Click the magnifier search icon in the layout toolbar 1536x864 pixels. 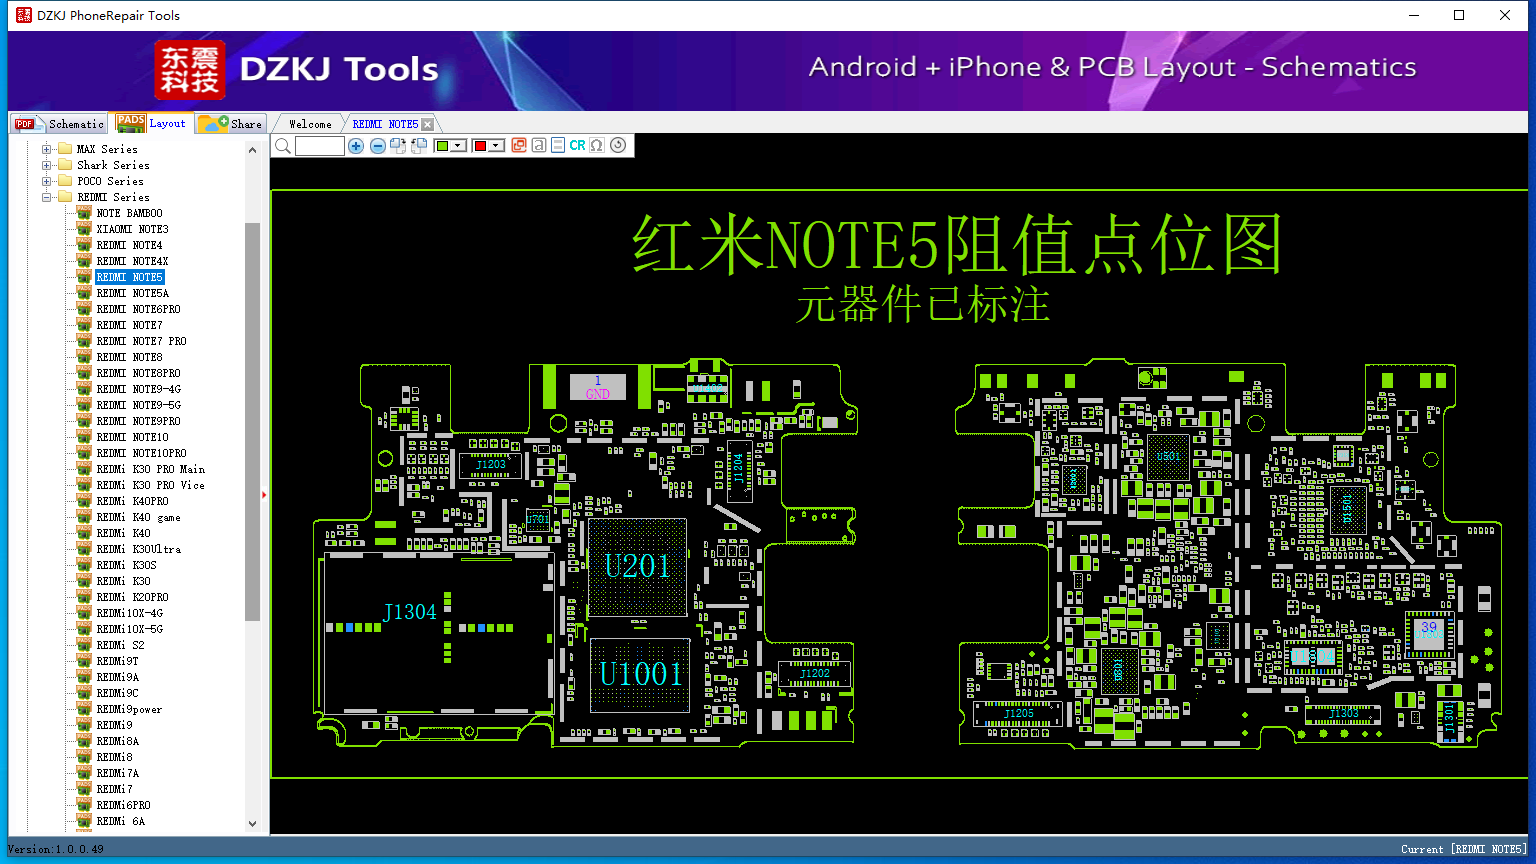click(x=283, y=146)
